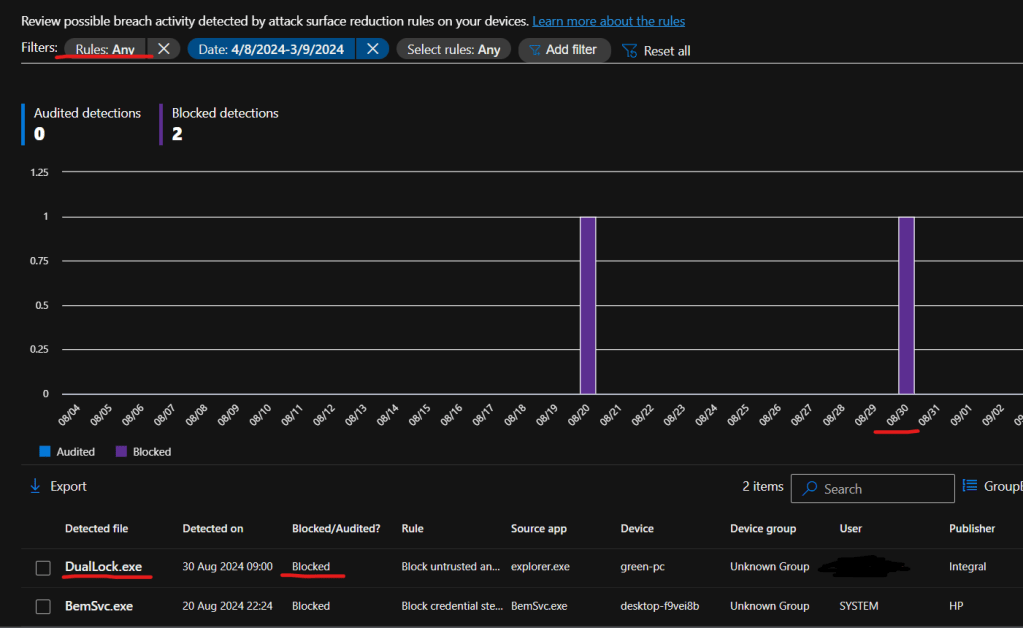Viewport: 1023px width, 628px height.
Task: Sort by the Detected file column header
Action: tap(96, 528)
